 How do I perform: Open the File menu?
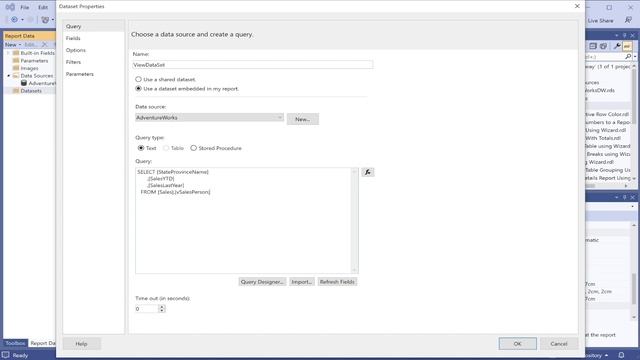pos(25,7)
